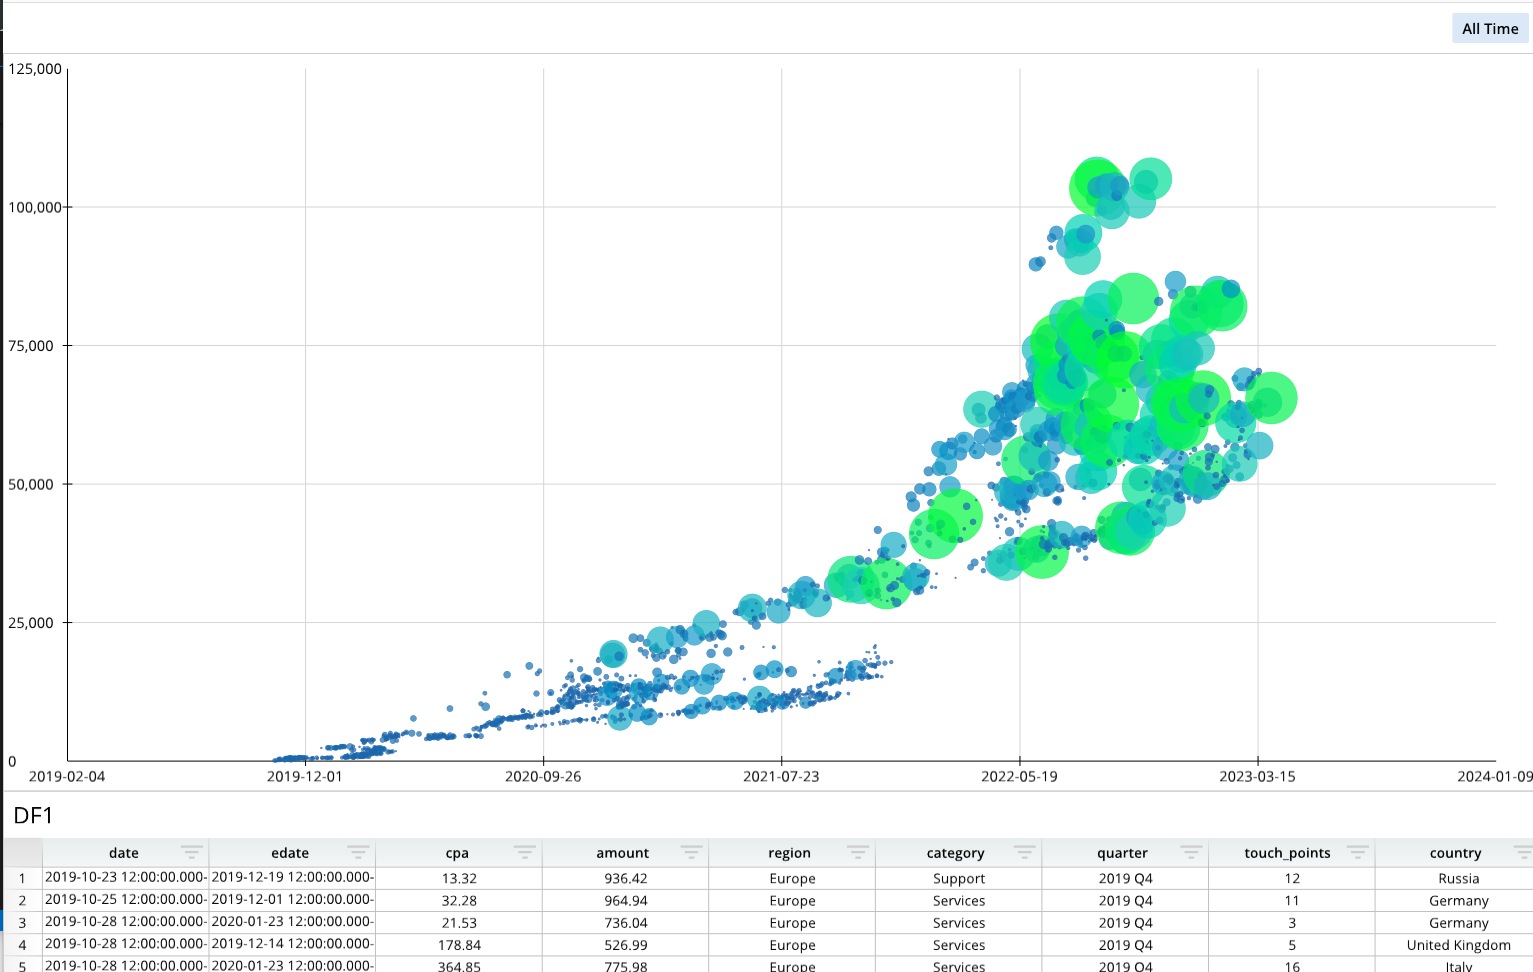Click the DF1 table title
This screenshot has height=972, width=1533.
click(x=33, y=816)
